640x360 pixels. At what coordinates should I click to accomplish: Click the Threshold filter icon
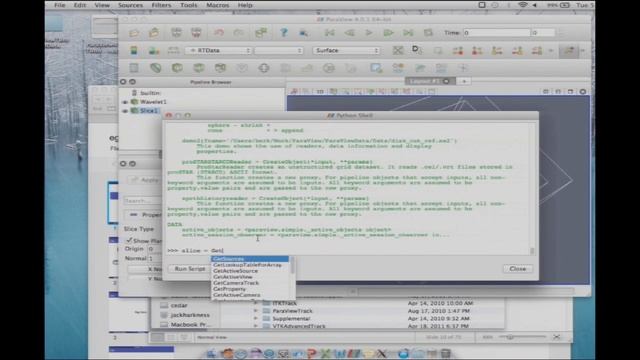click(x=220, y=68)
